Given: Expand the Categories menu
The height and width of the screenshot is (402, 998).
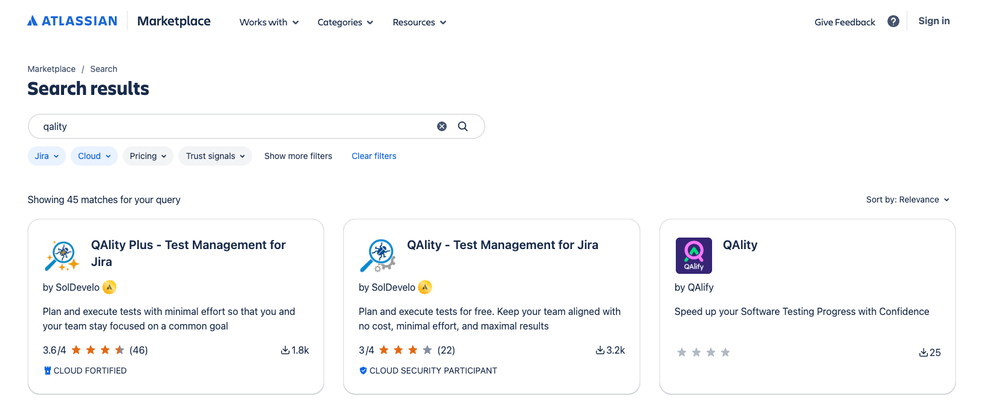Looking at the screenshot, I should (346, 22).
